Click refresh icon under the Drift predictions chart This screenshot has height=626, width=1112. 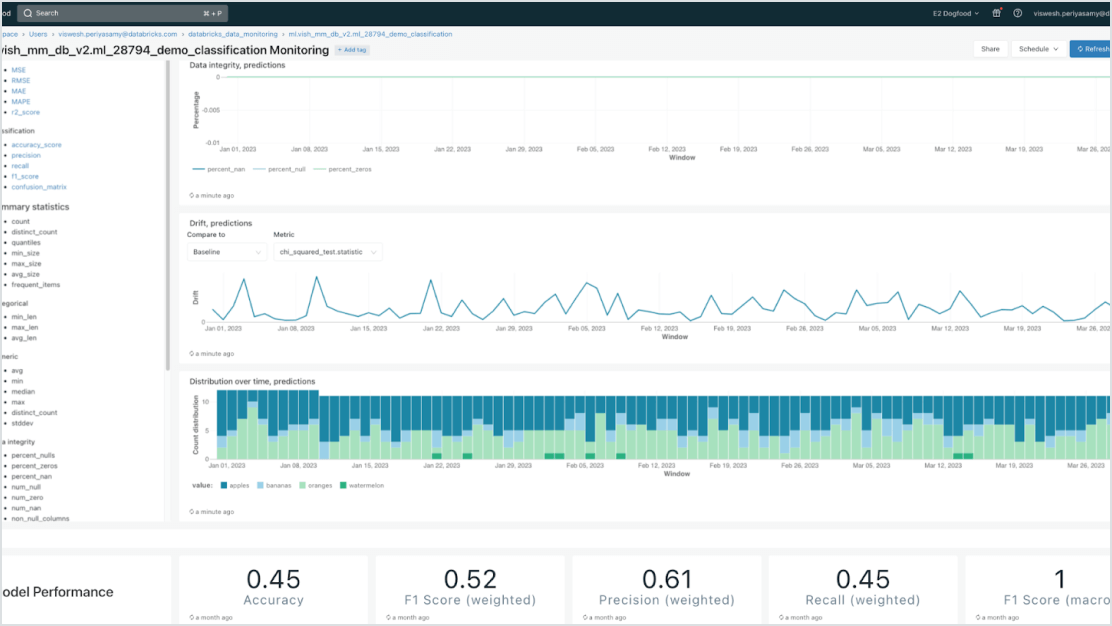[192, 353]
